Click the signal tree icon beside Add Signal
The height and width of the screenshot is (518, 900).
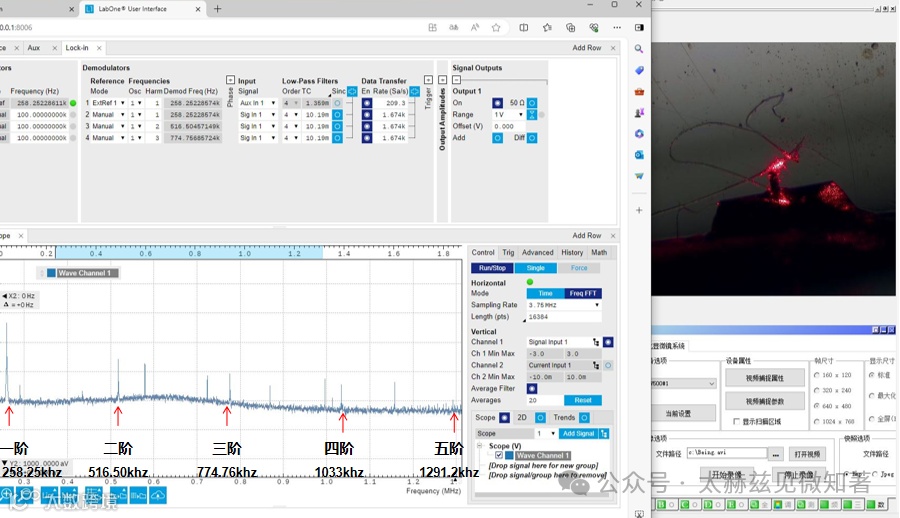tap(604, 434)
